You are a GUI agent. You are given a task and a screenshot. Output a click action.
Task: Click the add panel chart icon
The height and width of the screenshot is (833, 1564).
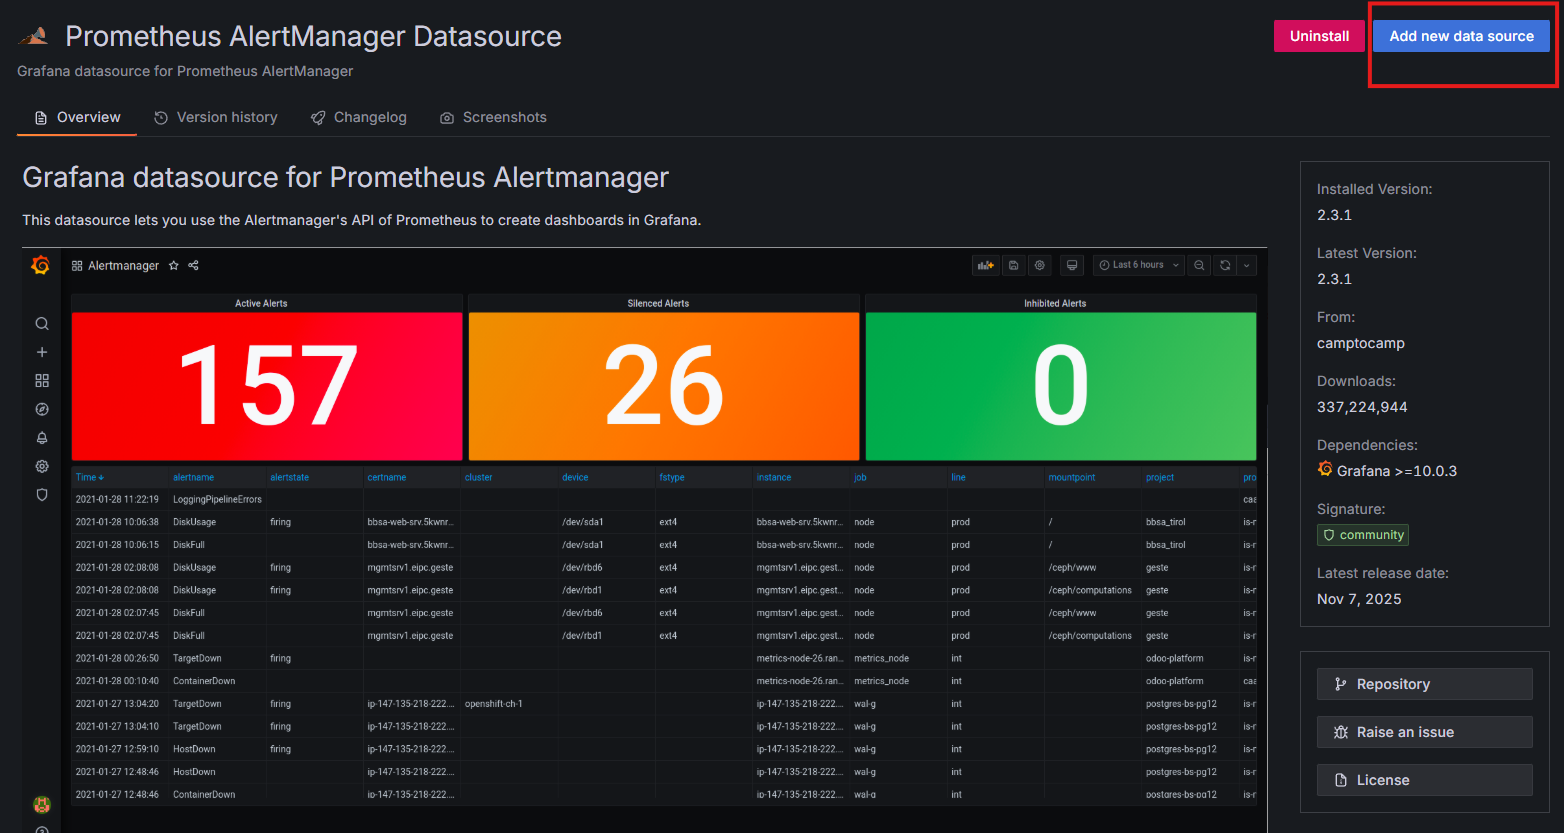pos(985,266)
